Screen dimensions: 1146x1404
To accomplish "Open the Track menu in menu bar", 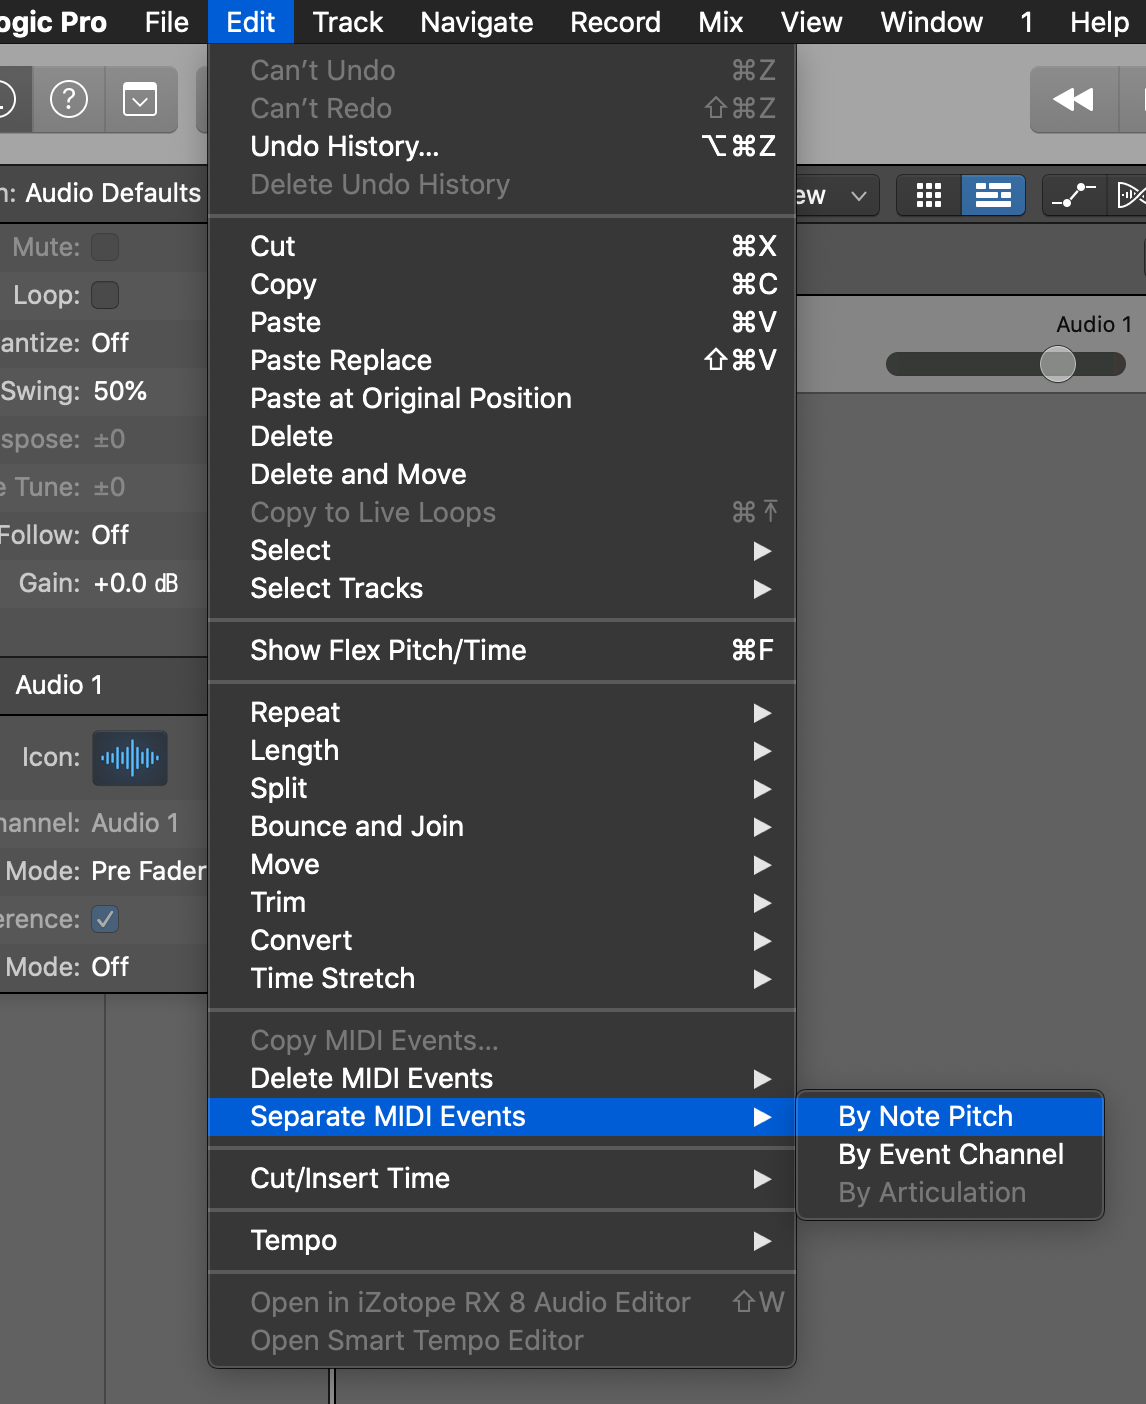I will pyautogui.click(x=347, y=22).
